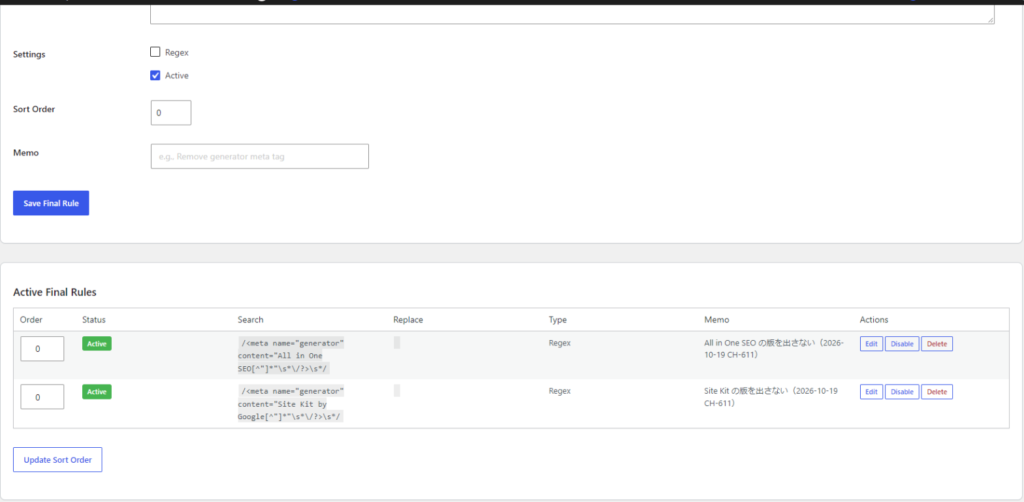Image resolution: width=1024 pixels, height=502 pixels.
Task: Click the Active Final Rules heading
Action: (55, 292)
